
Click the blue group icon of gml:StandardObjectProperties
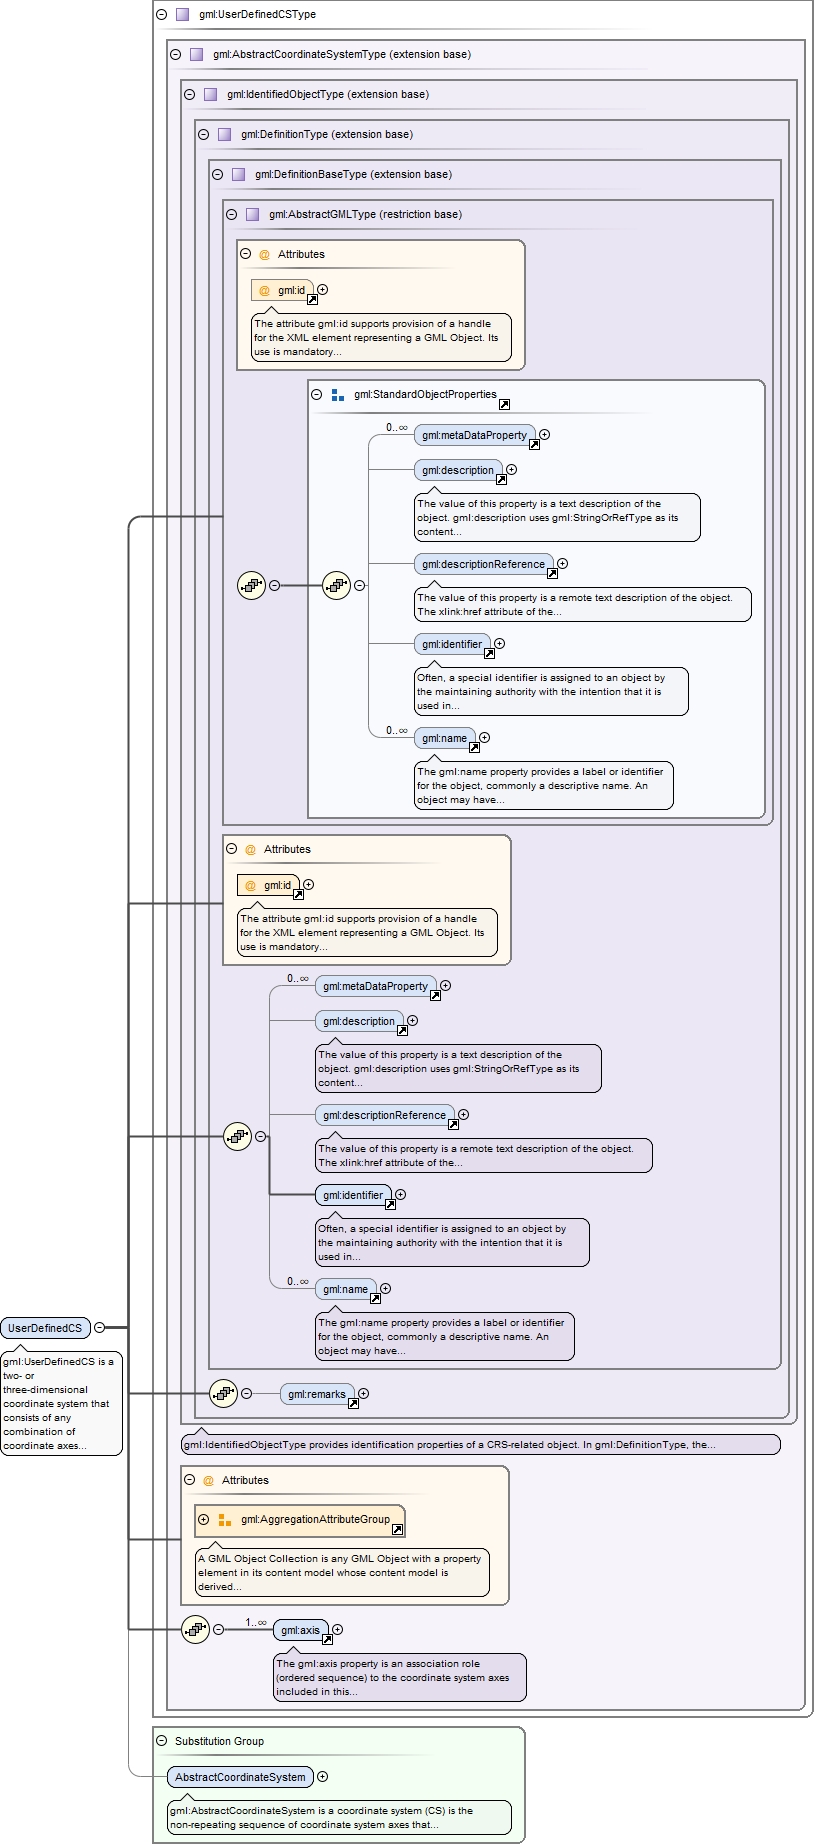(338, 394)
